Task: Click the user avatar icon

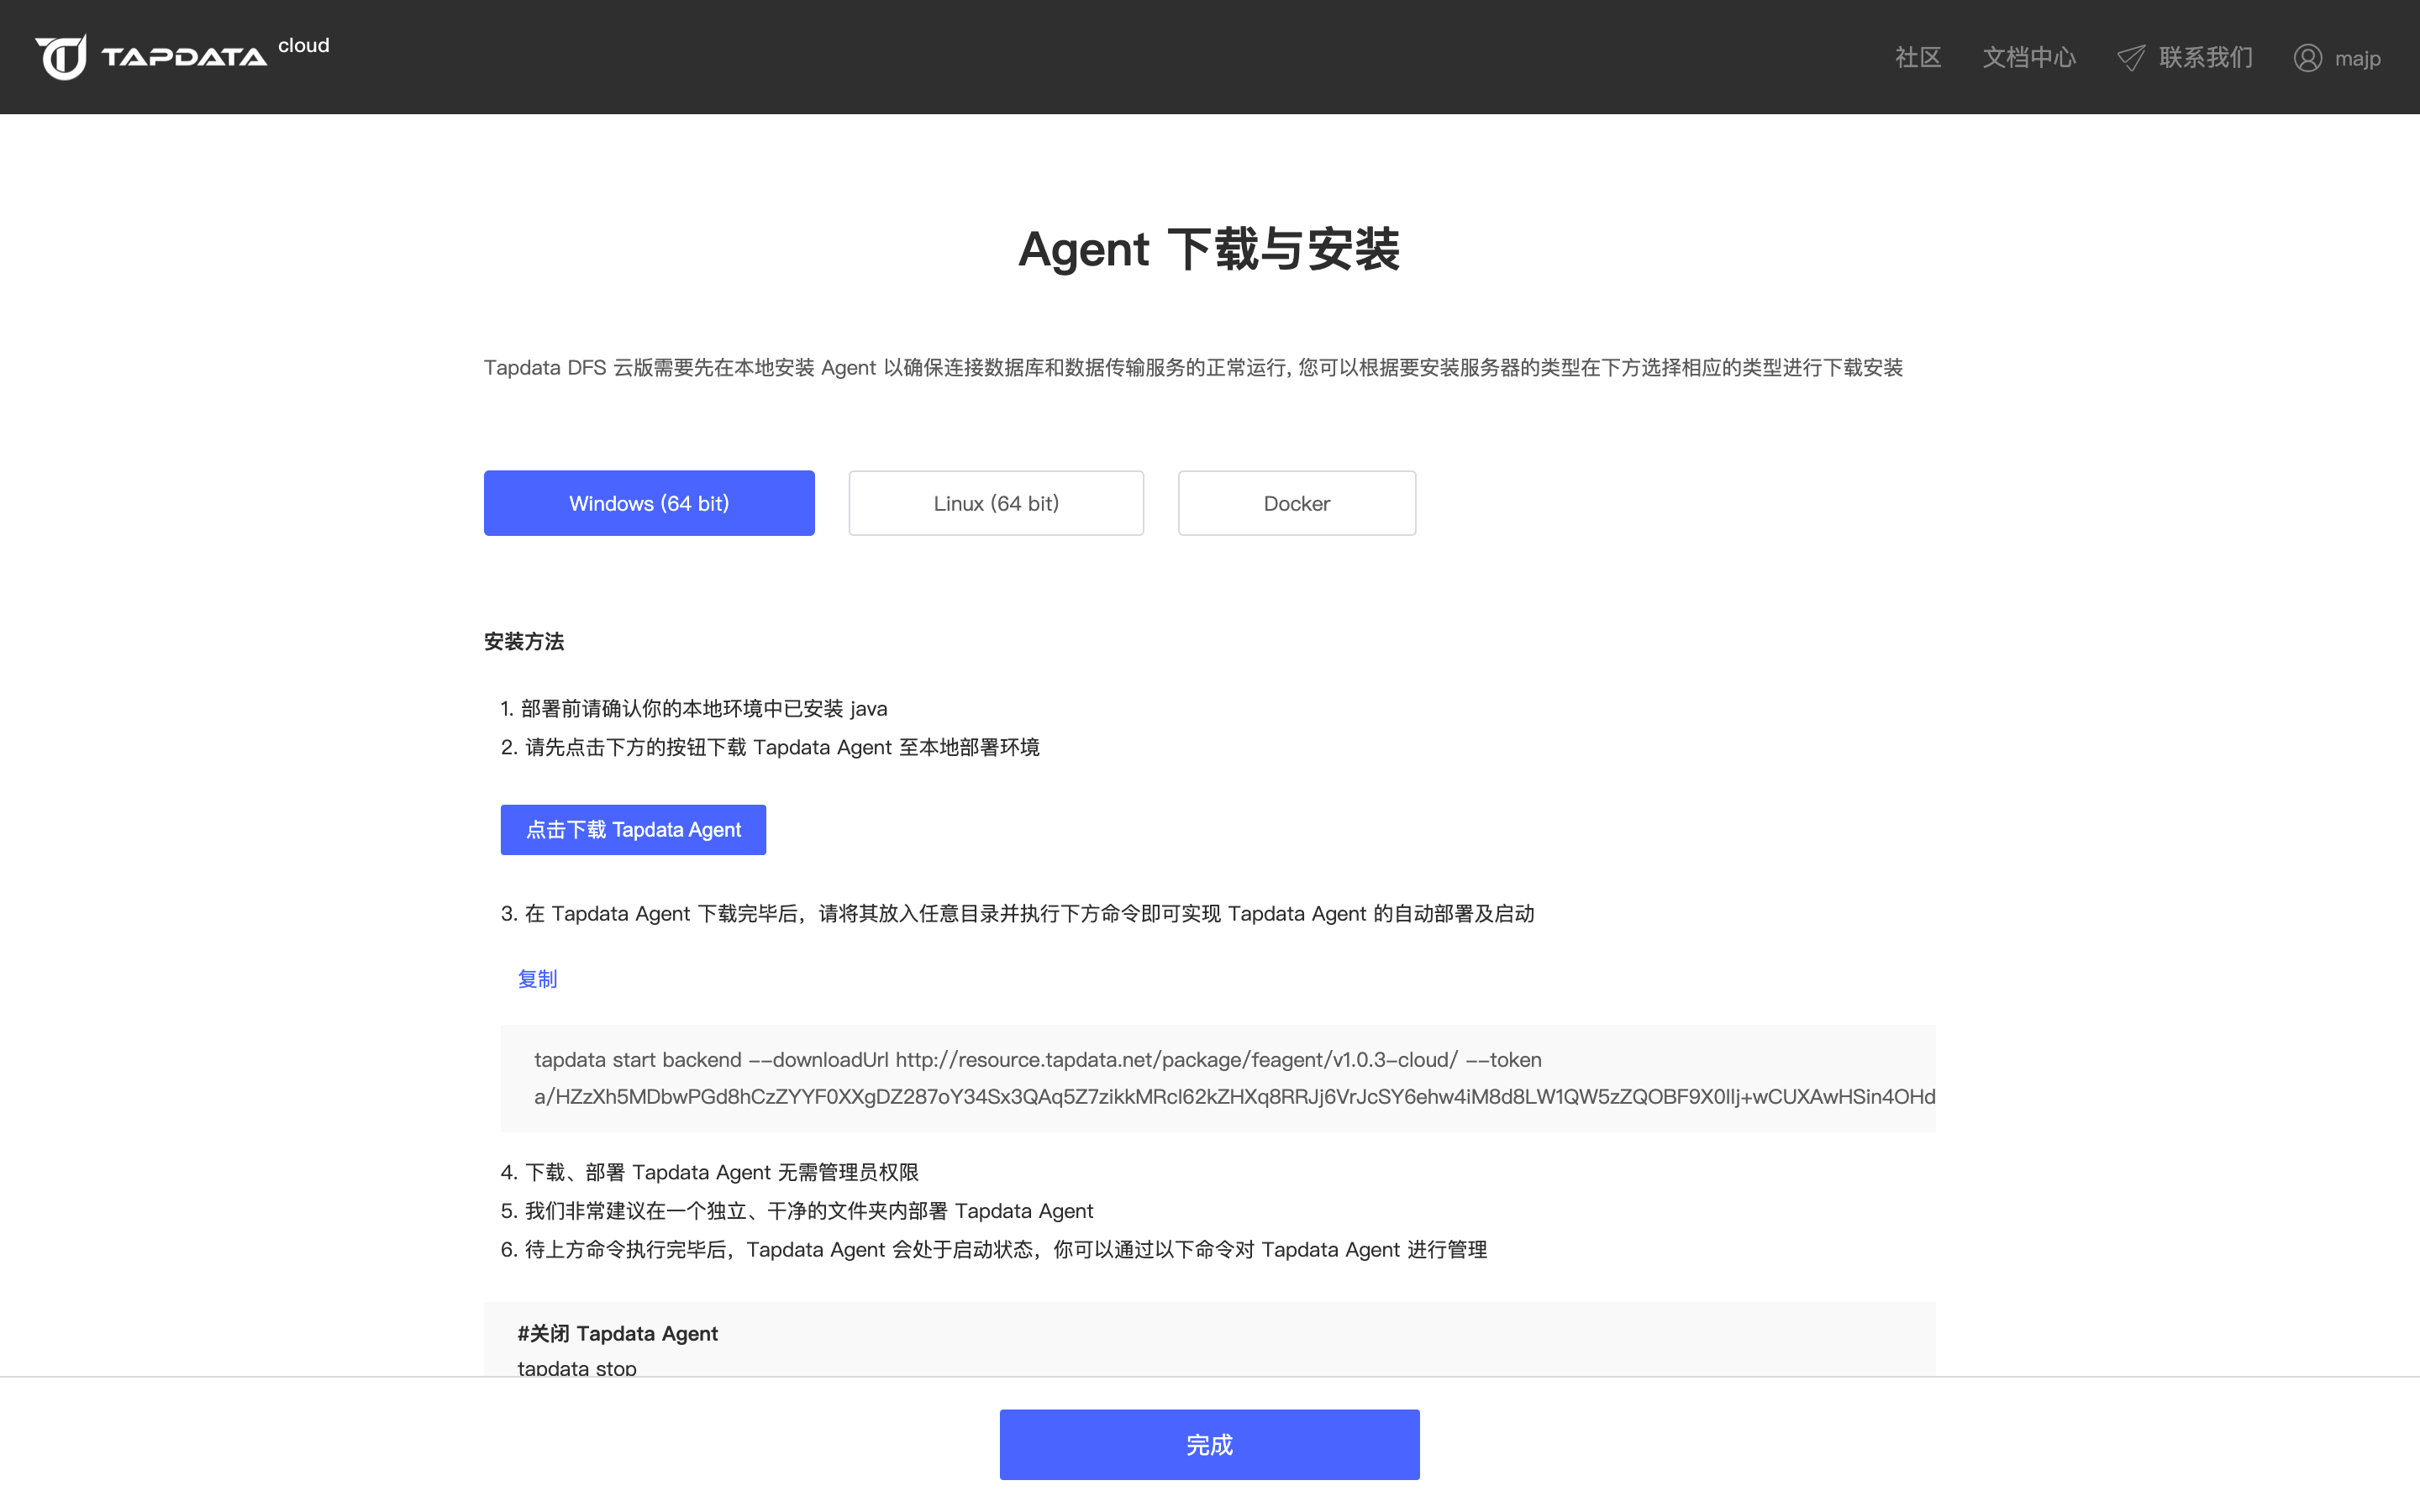Action: point(2307,58)
